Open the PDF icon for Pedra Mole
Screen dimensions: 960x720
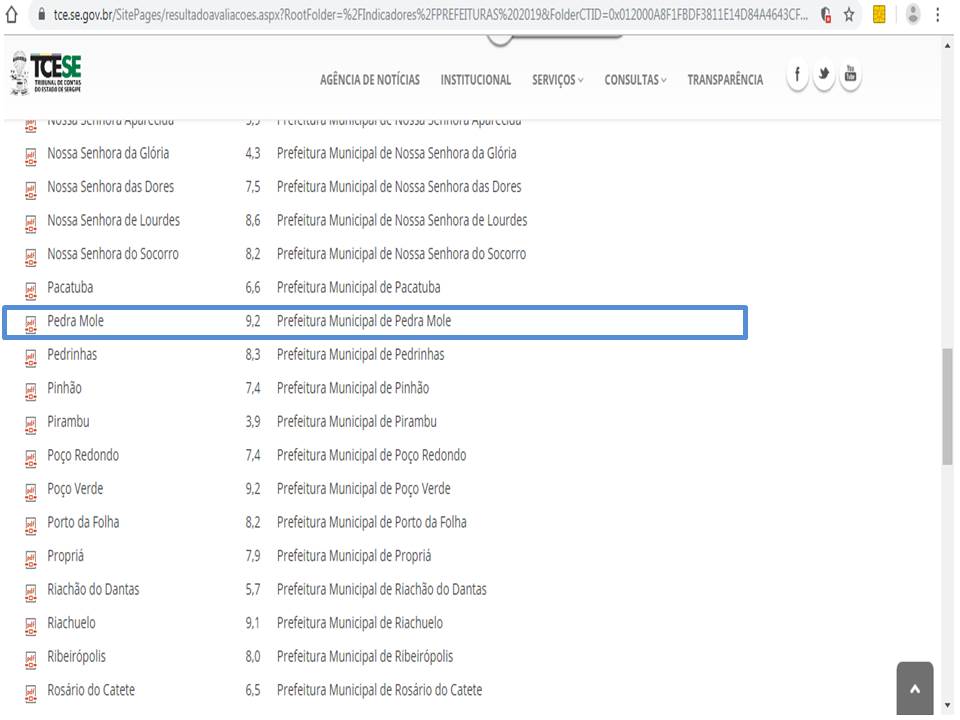(30, 322)
